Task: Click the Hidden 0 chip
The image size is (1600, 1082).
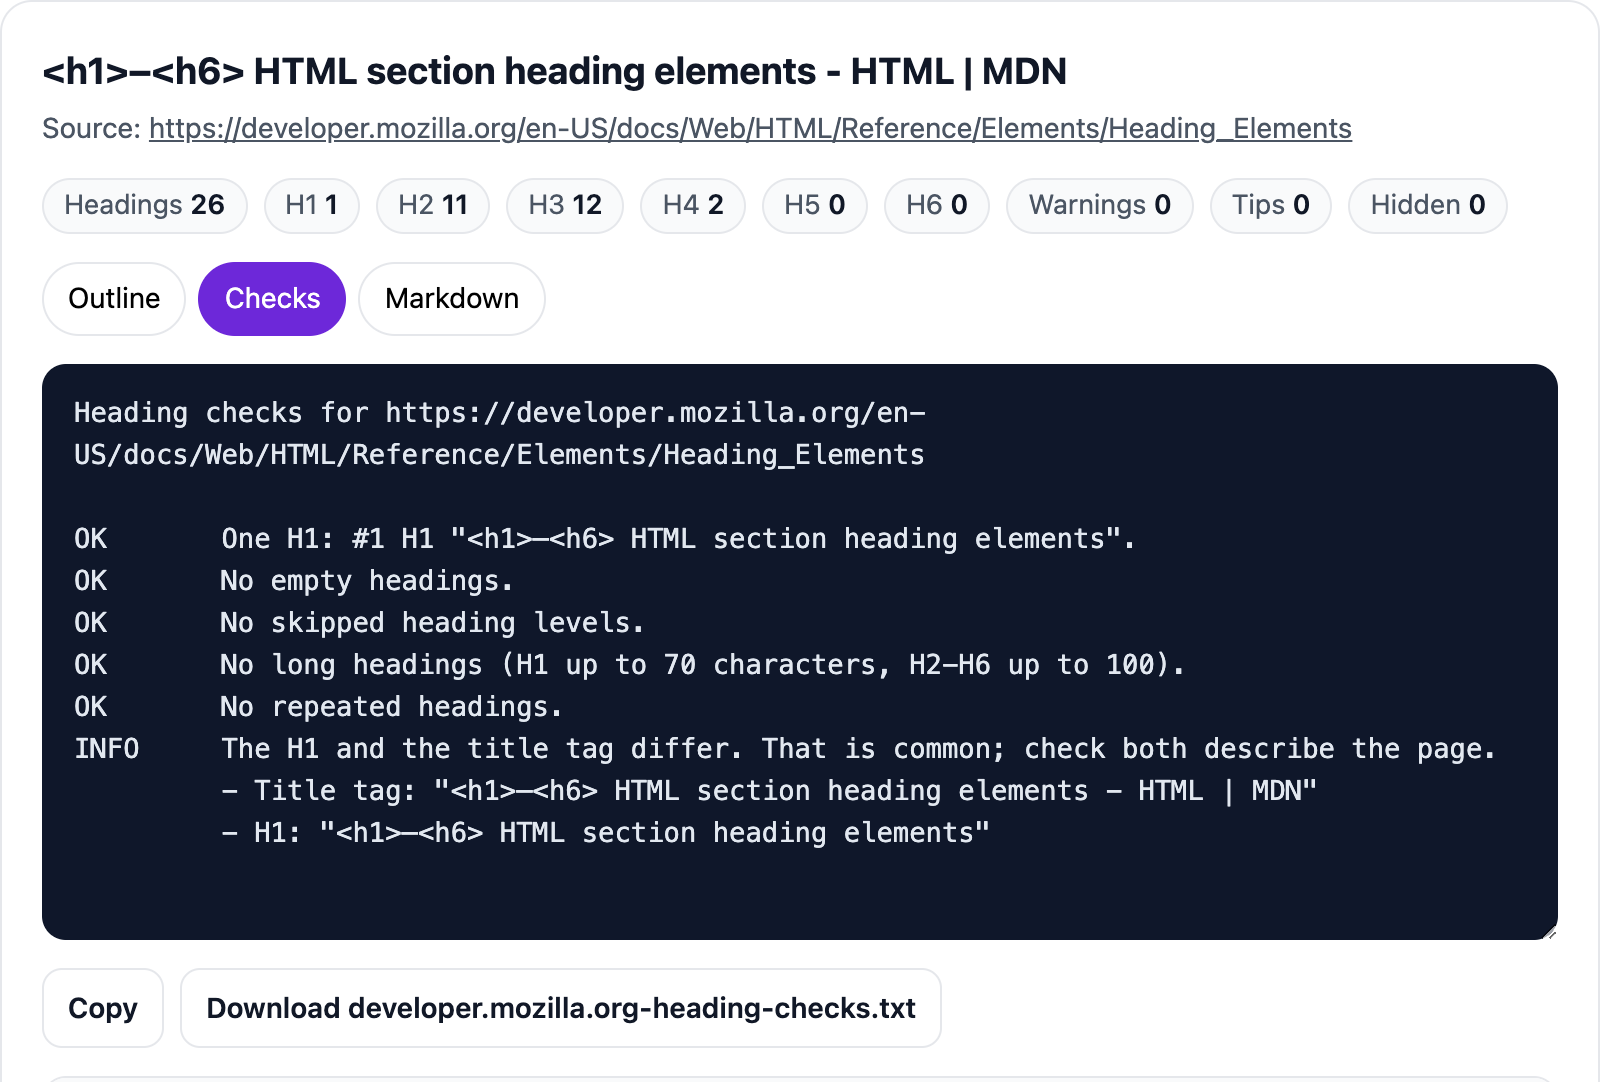Action: [1428, 206]
